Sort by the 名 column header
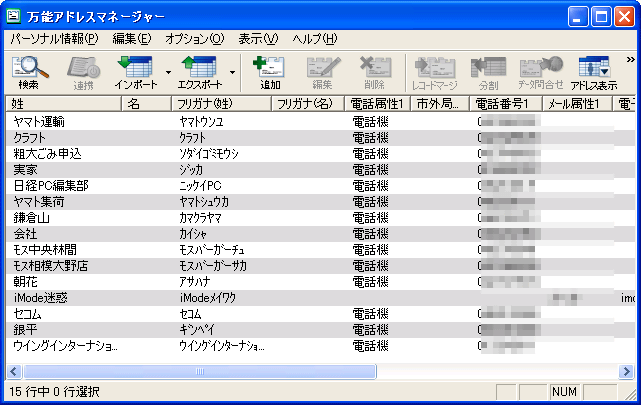This screenshot has height=405, width=641. coord(146,104)
